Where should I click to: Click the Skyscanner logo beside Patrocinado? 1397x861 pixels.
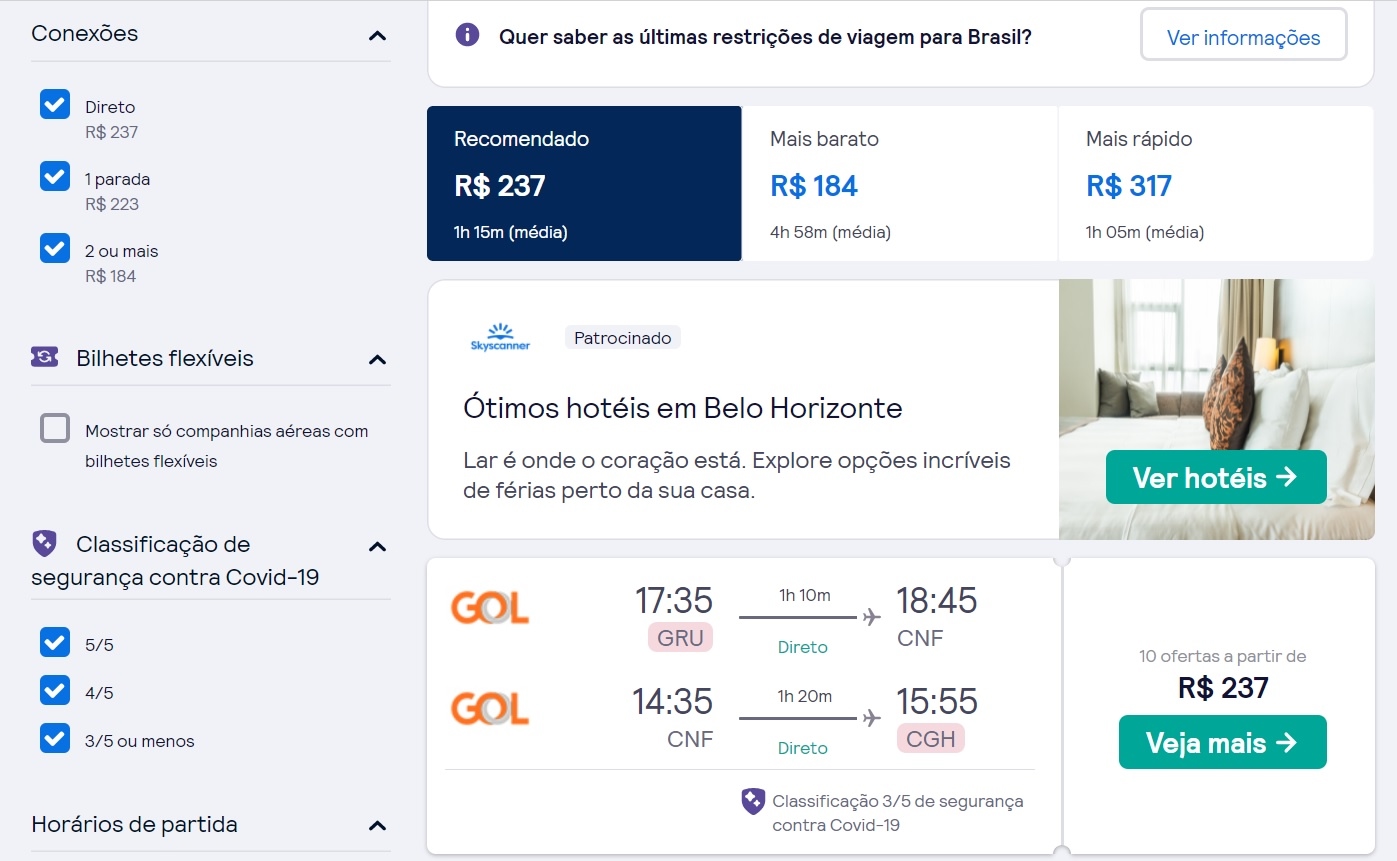click(x=500, y=336)
